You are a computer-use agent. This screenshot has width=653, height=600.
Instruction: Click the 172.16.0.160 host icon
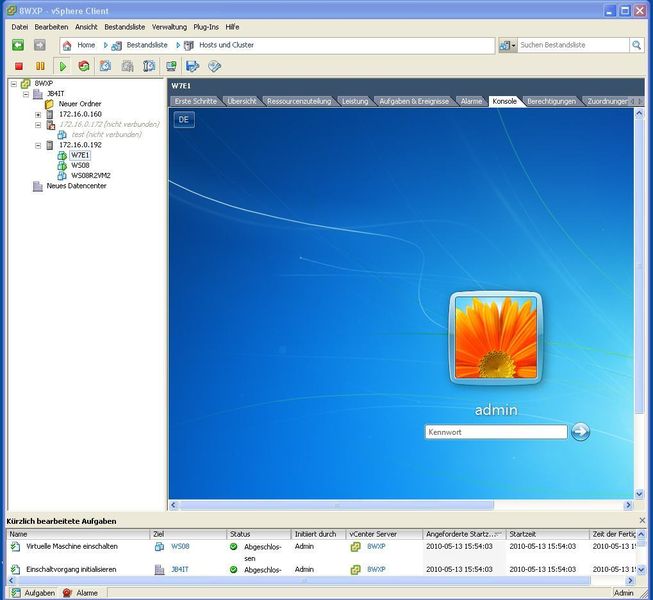click(x=50, y=115)
